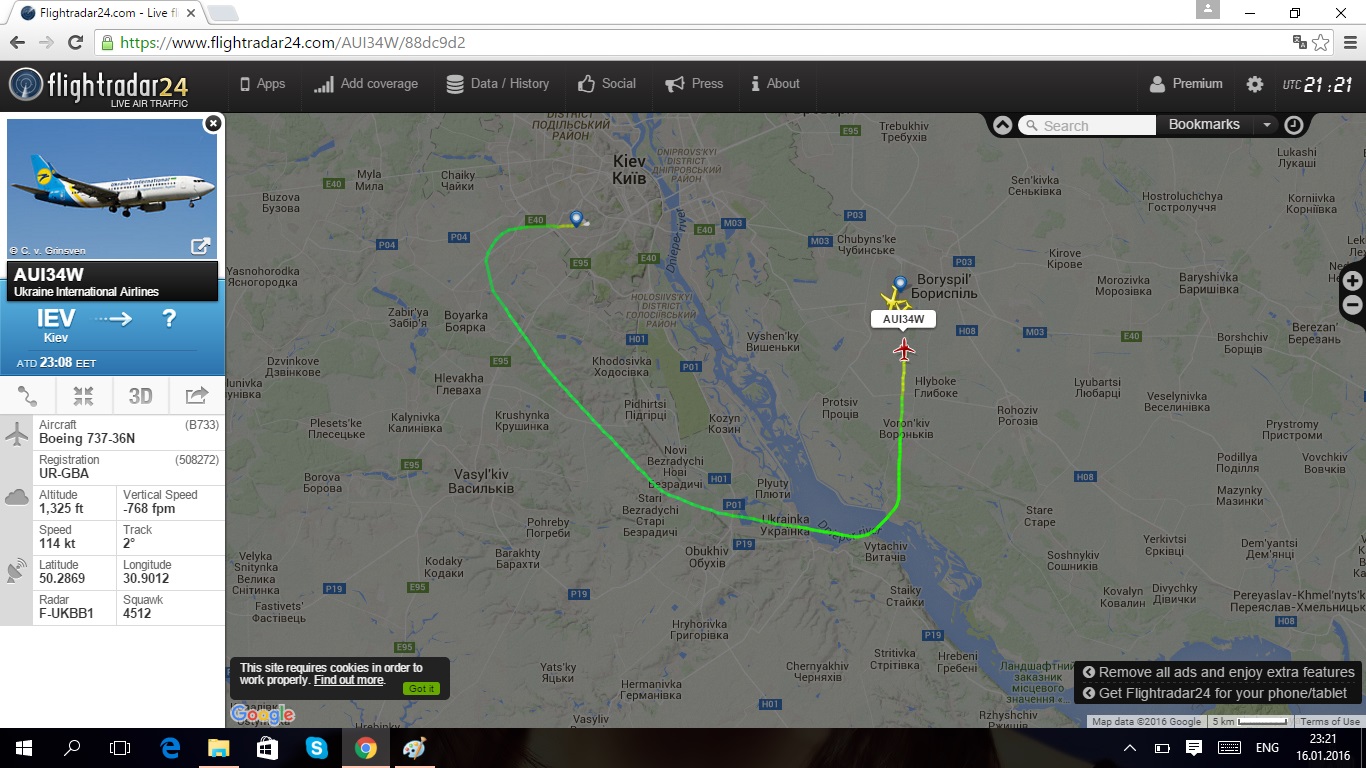The width and height of the screenshot is (1366, 768).
Task: Open the playback clock icon
Action: pyautogui.click(x=1294, y=125)
